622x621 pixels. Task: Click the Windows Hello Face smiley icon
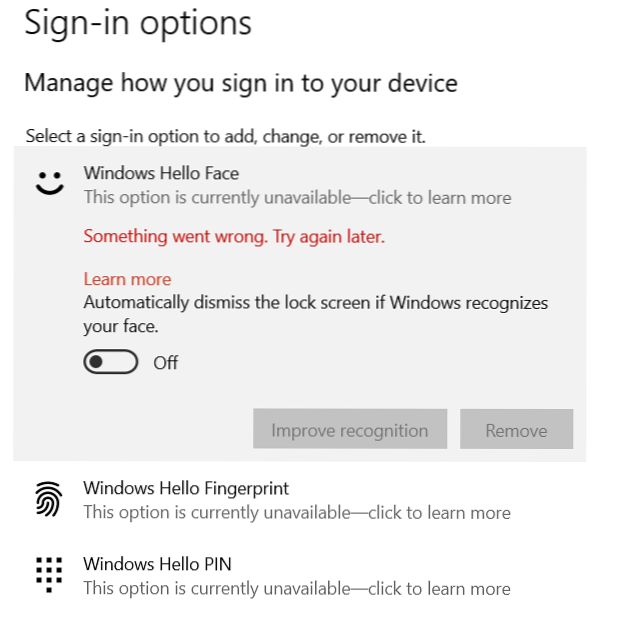click(x=49, y=183)
